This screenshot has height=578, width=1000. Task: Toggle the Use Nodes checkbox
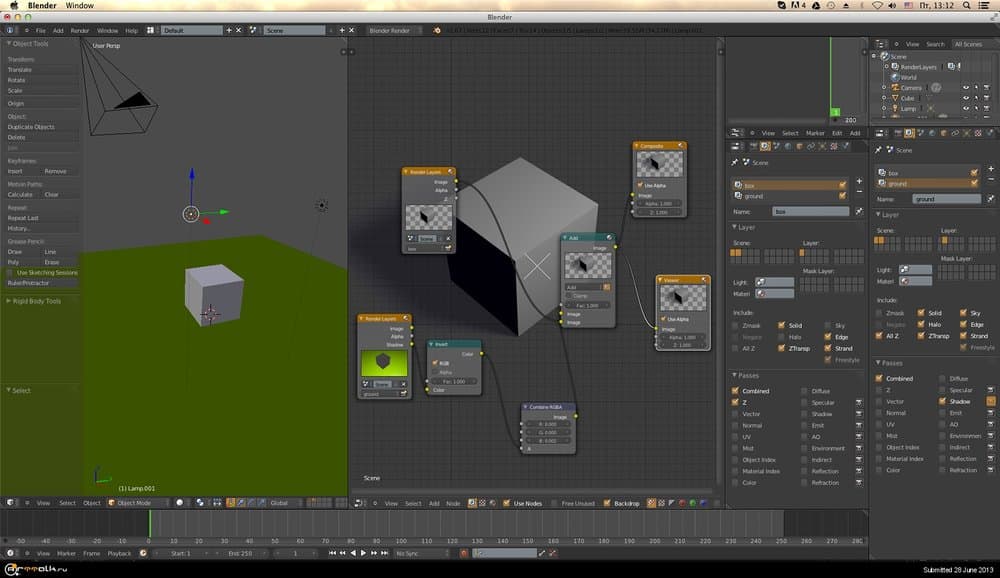point(506,503)
